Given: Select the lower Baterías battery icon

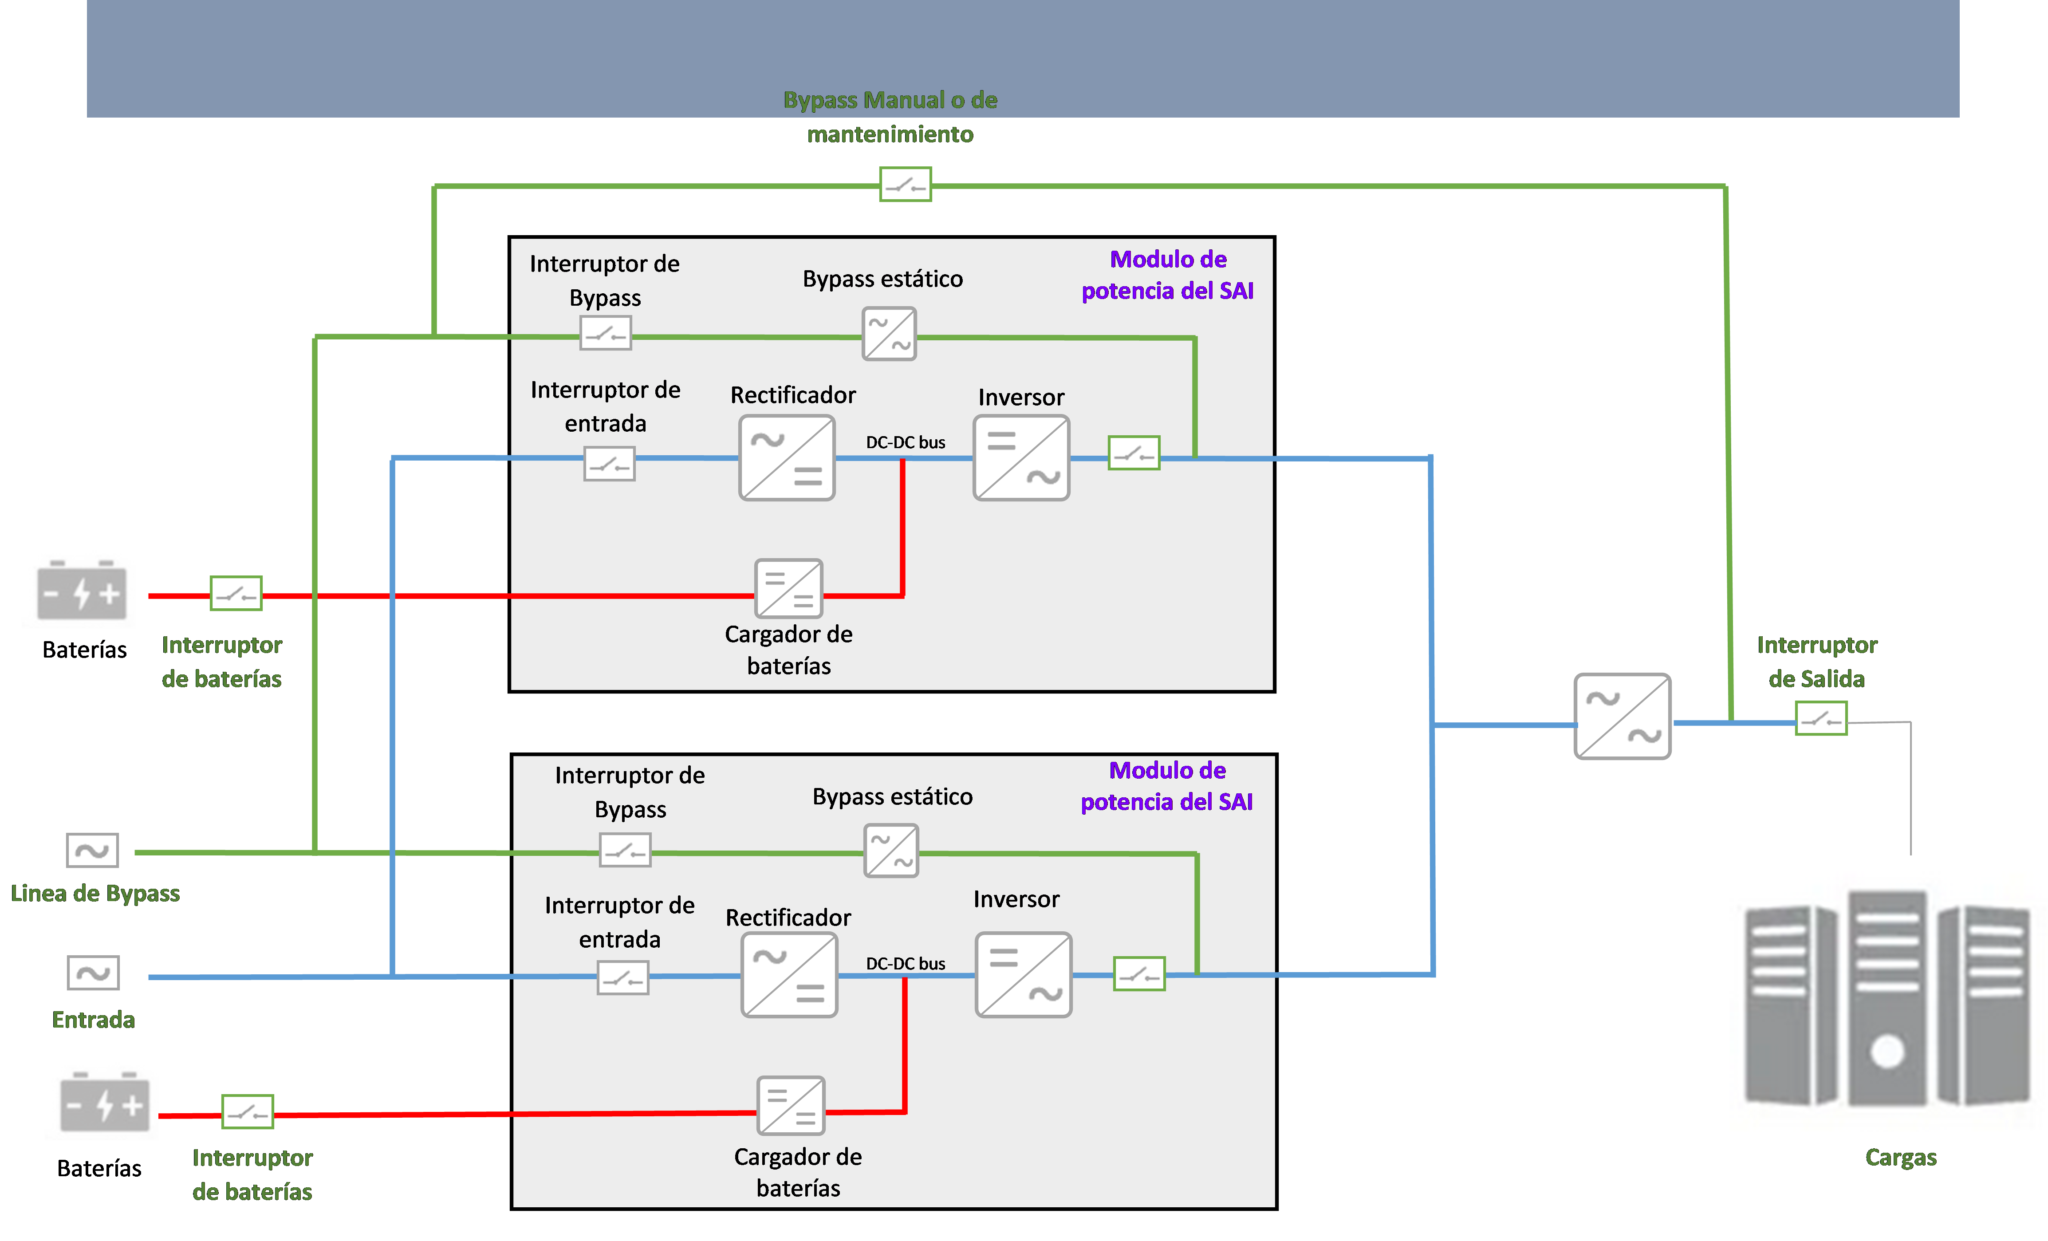Looking at the screenshot, I should [x=105, y=1102].
